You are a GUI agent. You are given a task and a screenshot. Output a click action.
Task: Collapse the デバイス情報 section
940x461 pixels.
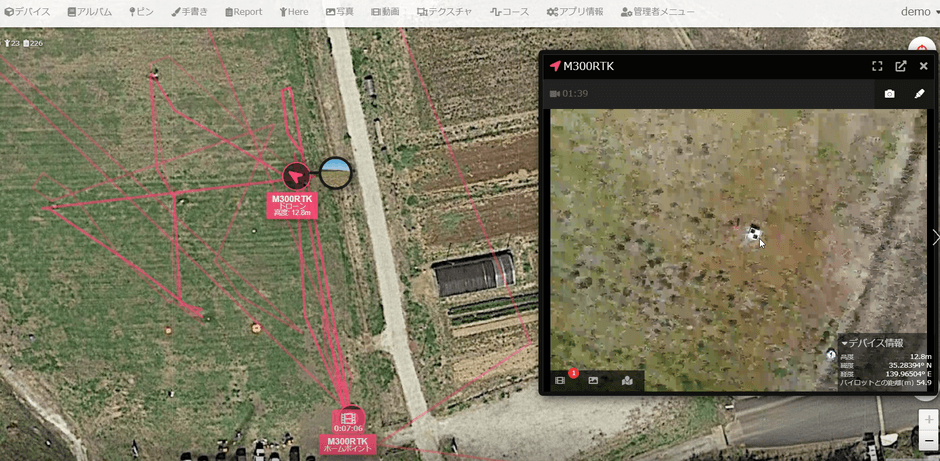tap(872, 344)
